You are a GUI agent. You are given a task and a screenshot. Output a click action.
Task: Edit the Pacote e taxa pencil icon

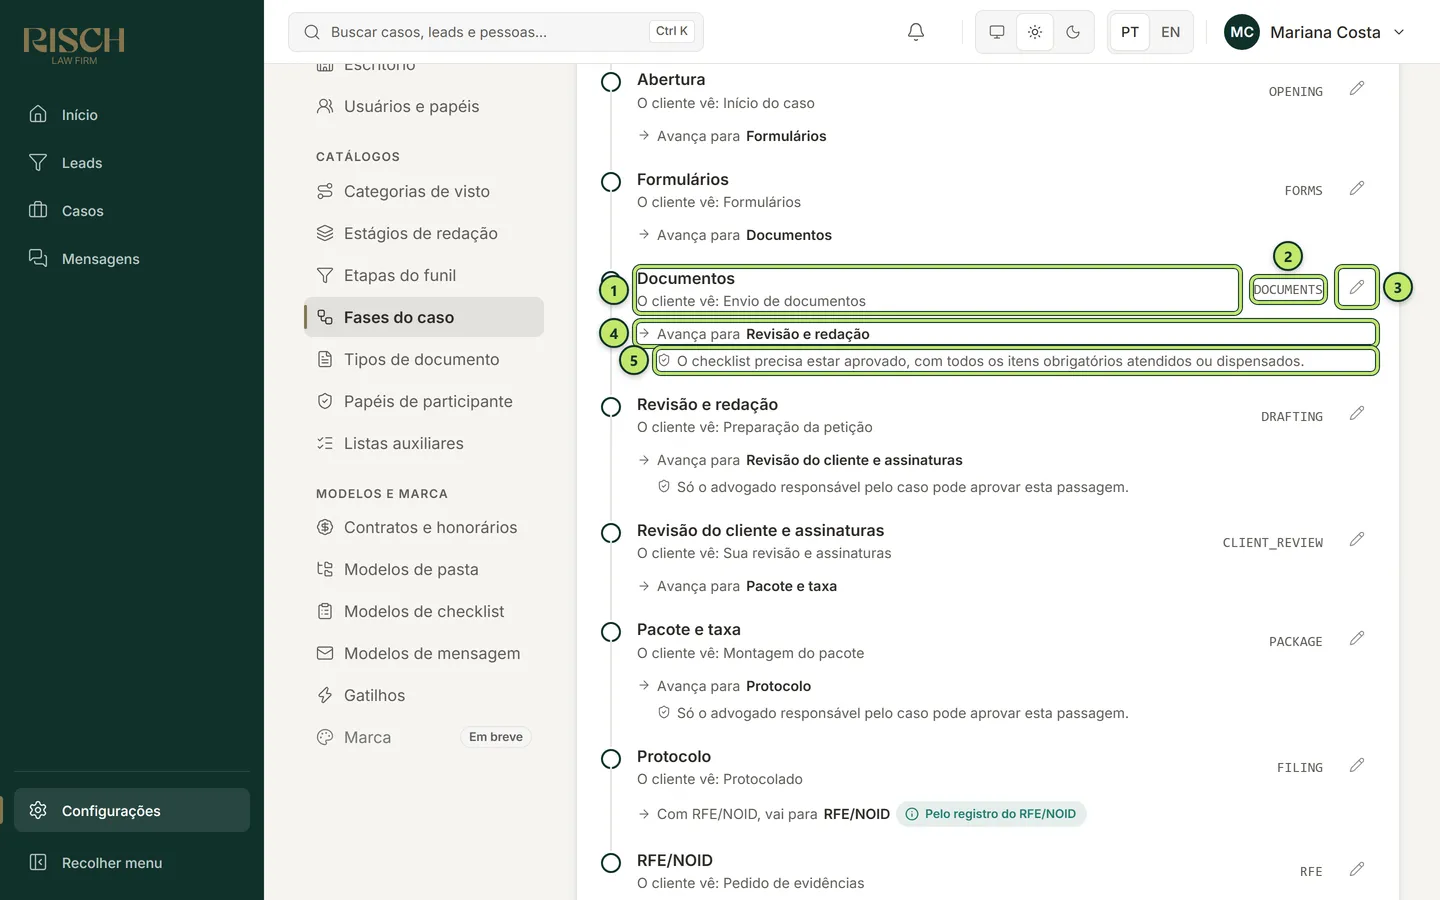pyautogui.click(x=1357, y=638)
